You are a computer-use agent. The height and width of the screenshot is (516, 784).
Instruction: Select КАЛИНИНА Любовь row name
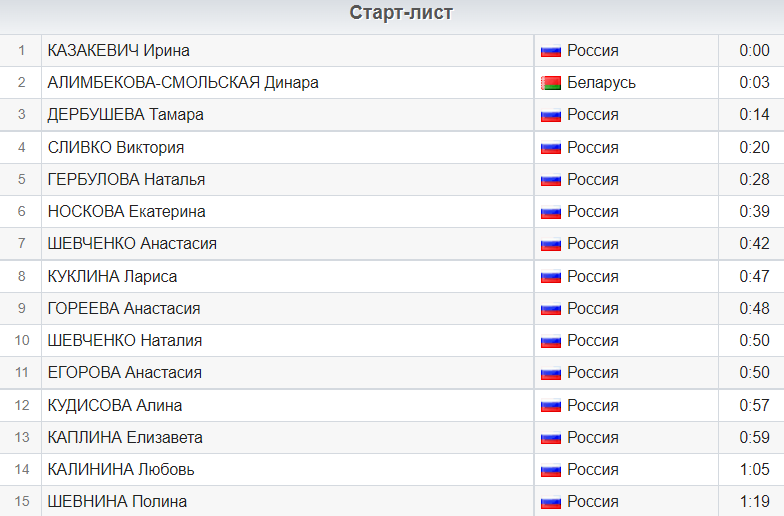tap(121, 470)
